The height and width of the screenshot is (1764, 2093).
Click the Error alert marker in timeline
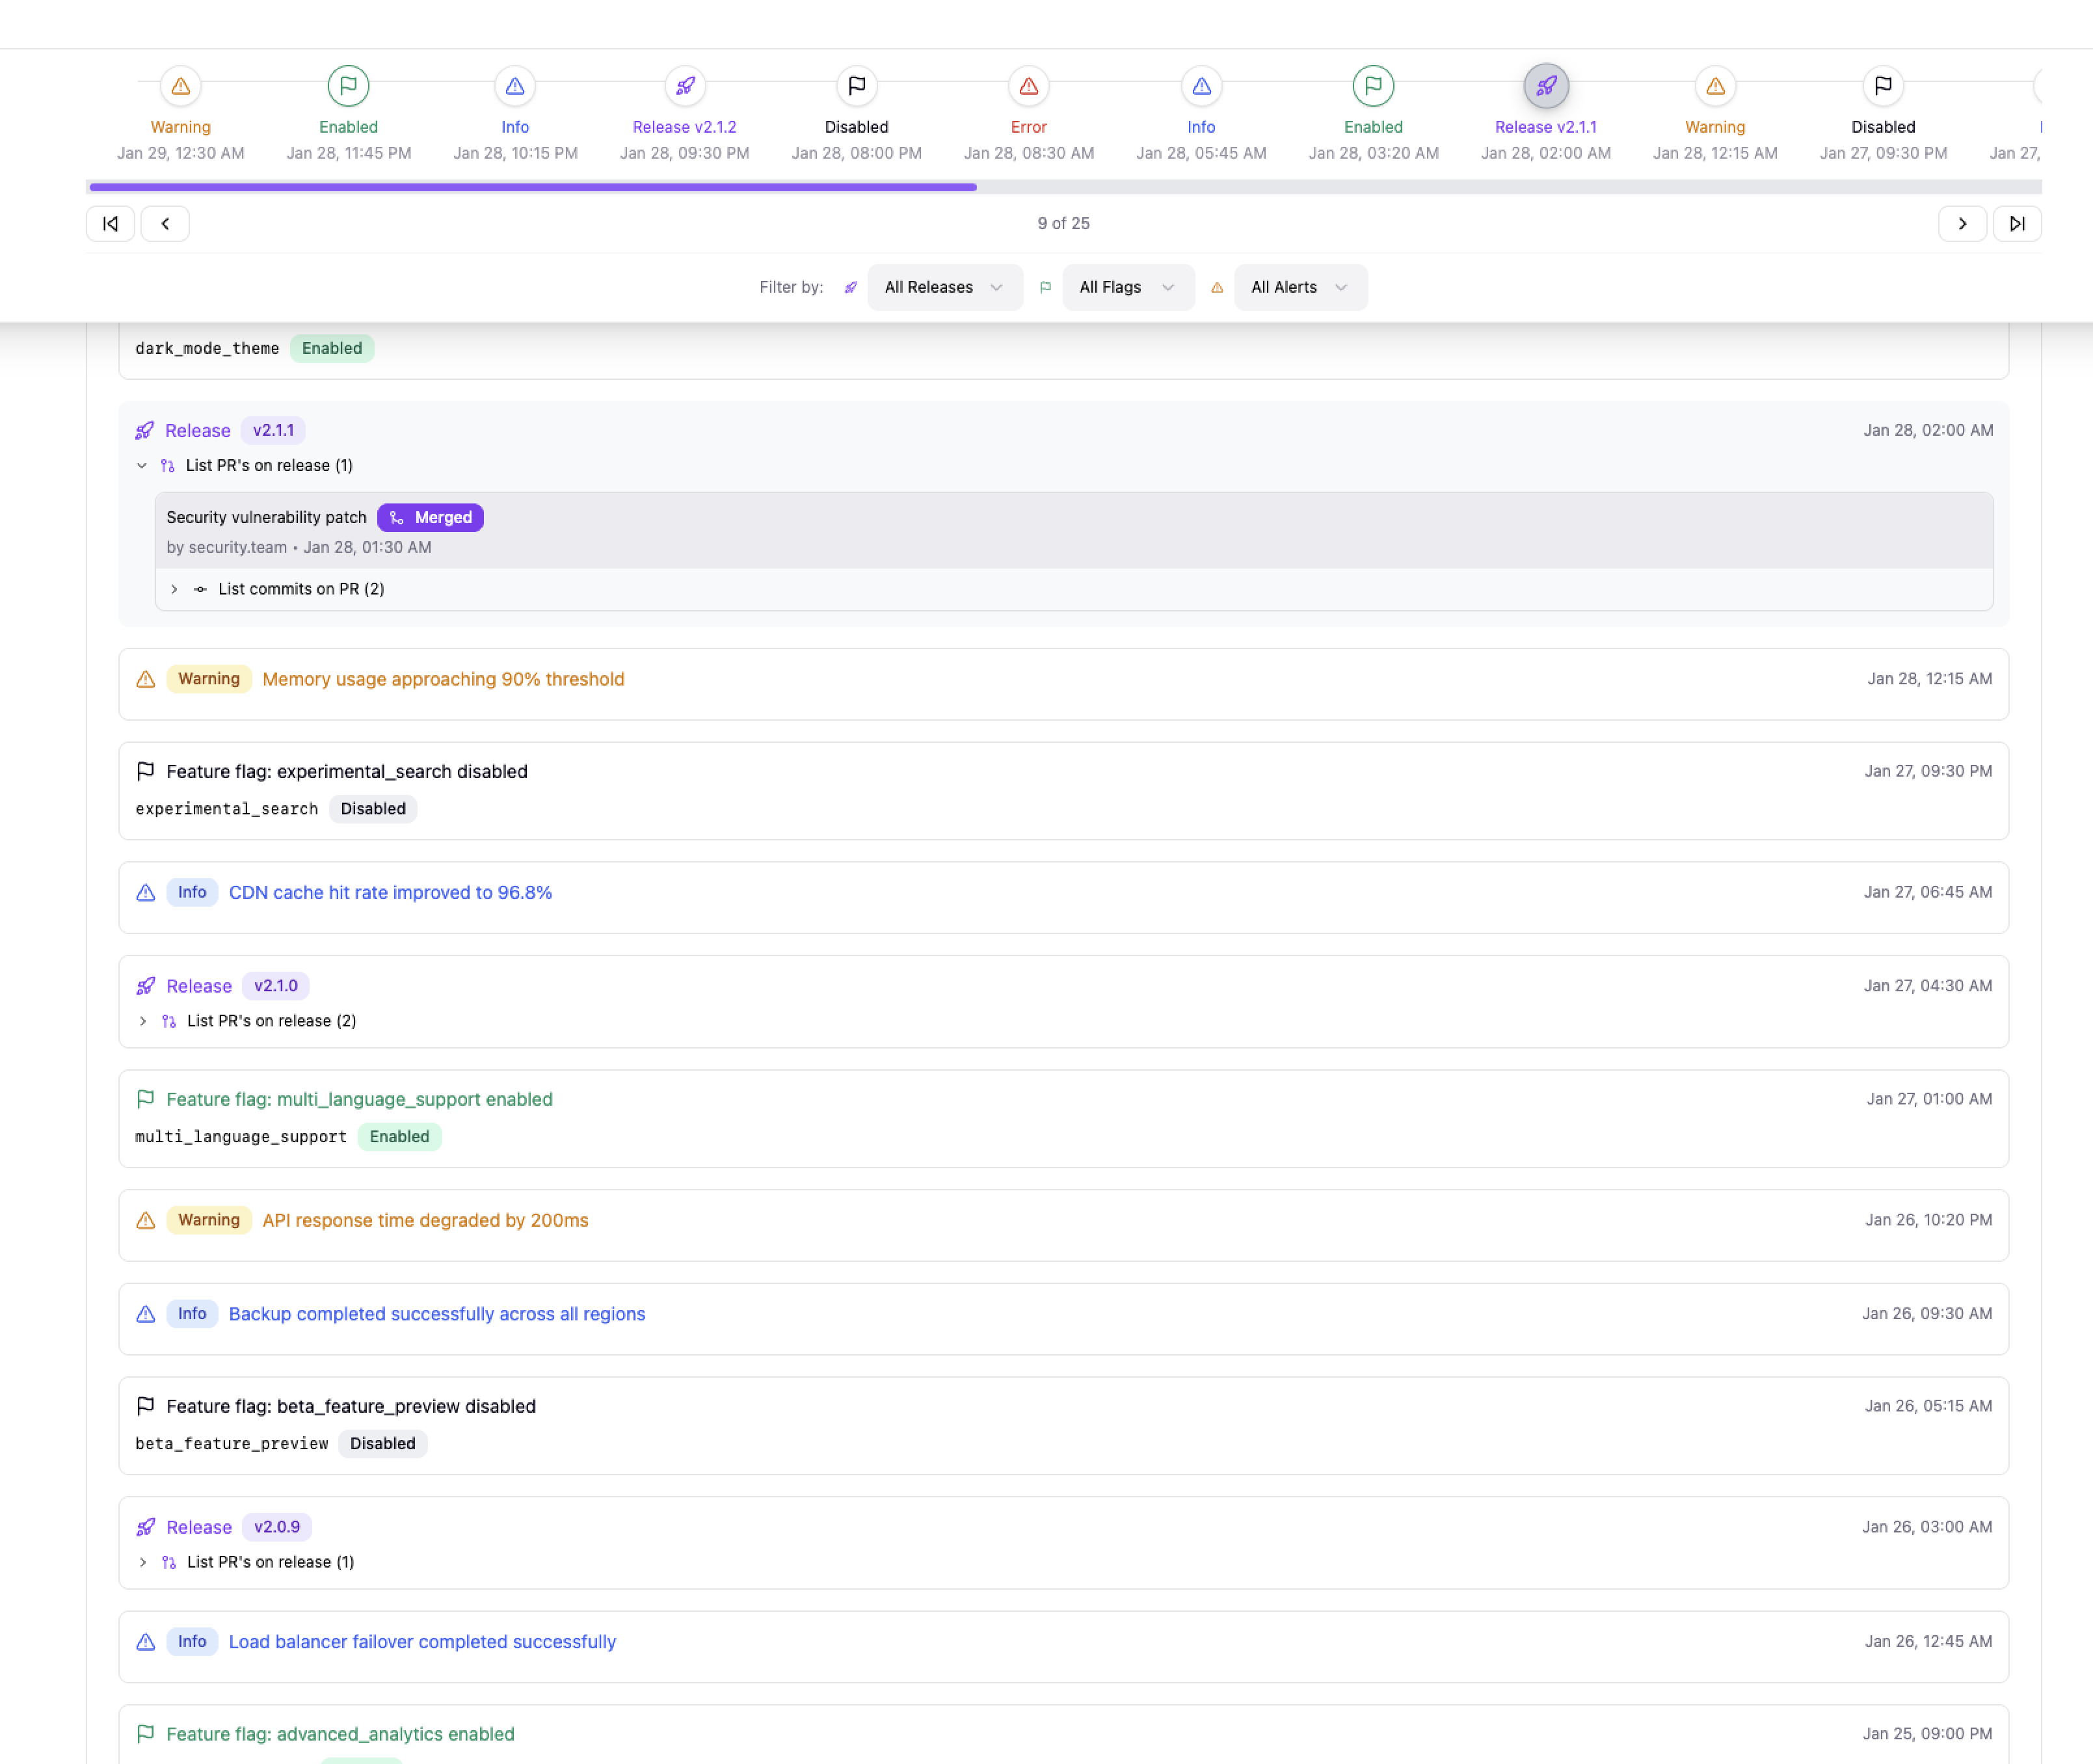(1028, 86)
